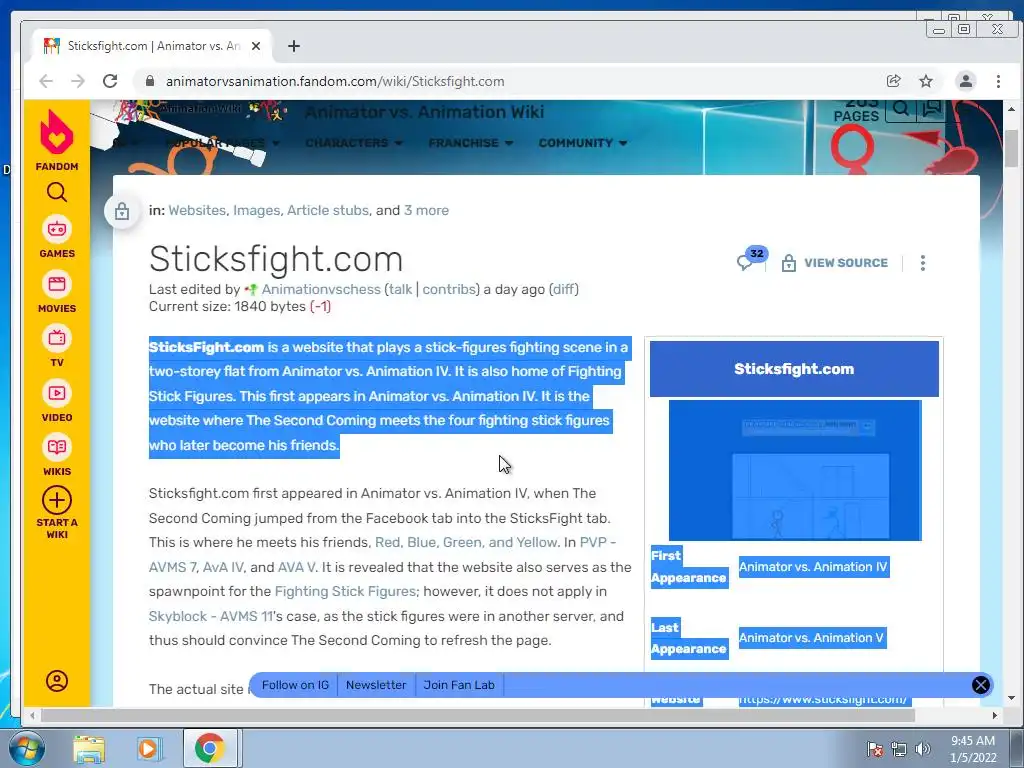Open a new browser tab
Screen dimensions: 1024x768
click(294, 46)
